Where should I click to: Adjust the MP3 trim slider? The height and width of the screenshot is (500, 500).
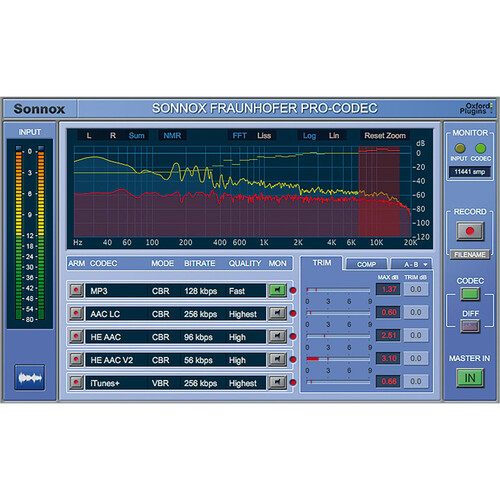[x=338, y=290]
